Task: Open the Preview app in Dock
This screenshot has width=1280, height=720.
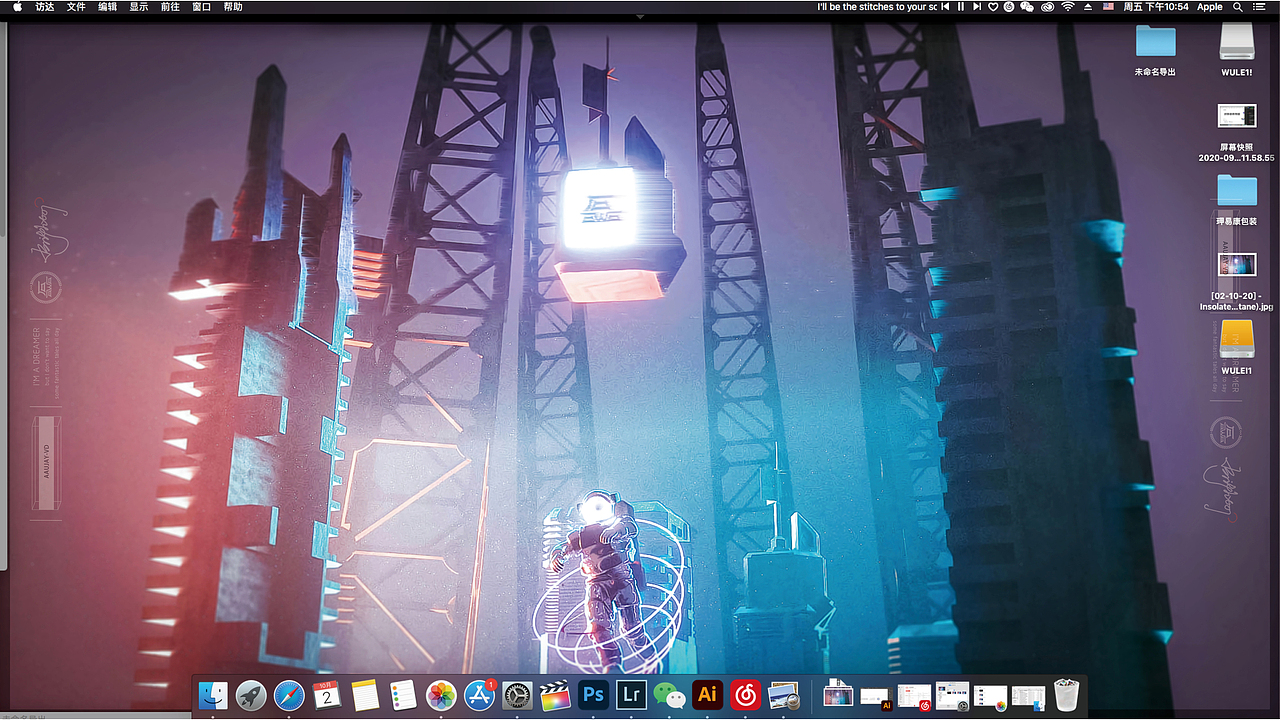Action: point(784,695)
